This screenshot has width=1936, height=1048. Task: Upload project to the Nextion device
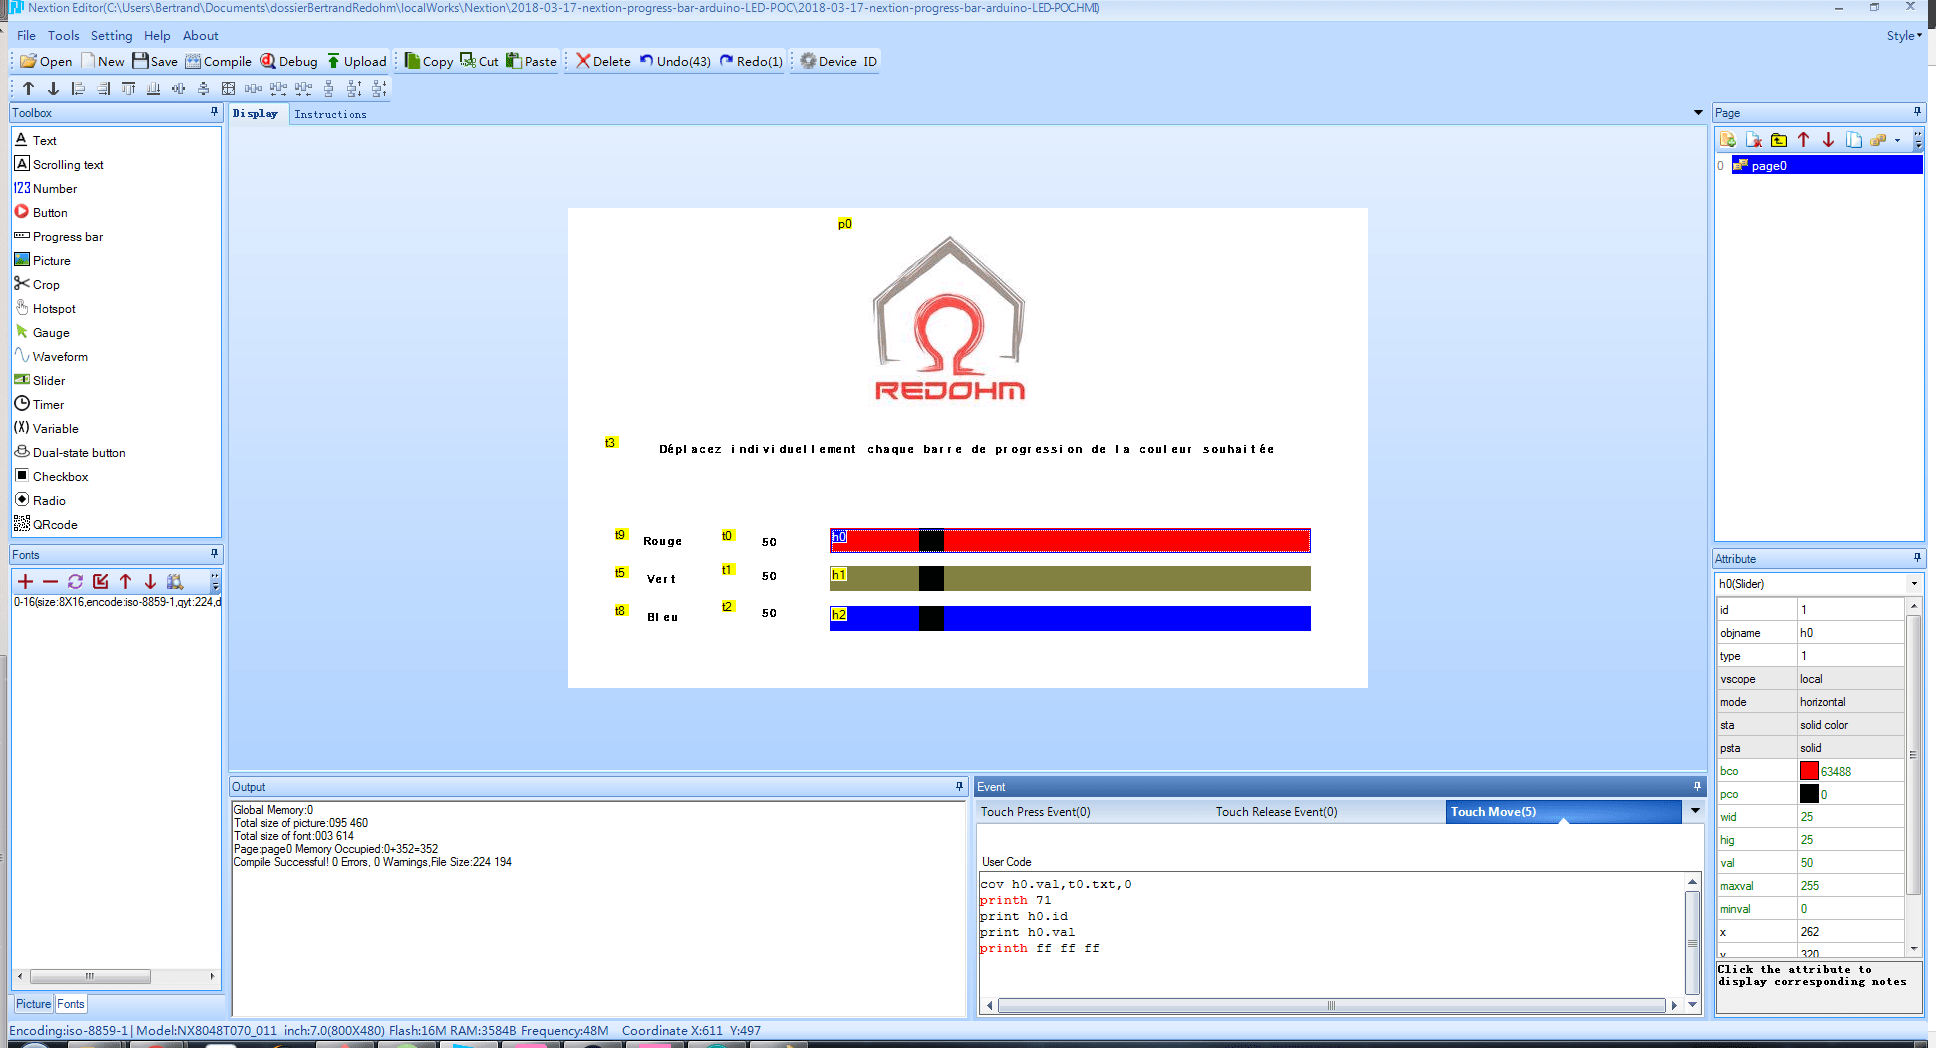tap(357, 61)
